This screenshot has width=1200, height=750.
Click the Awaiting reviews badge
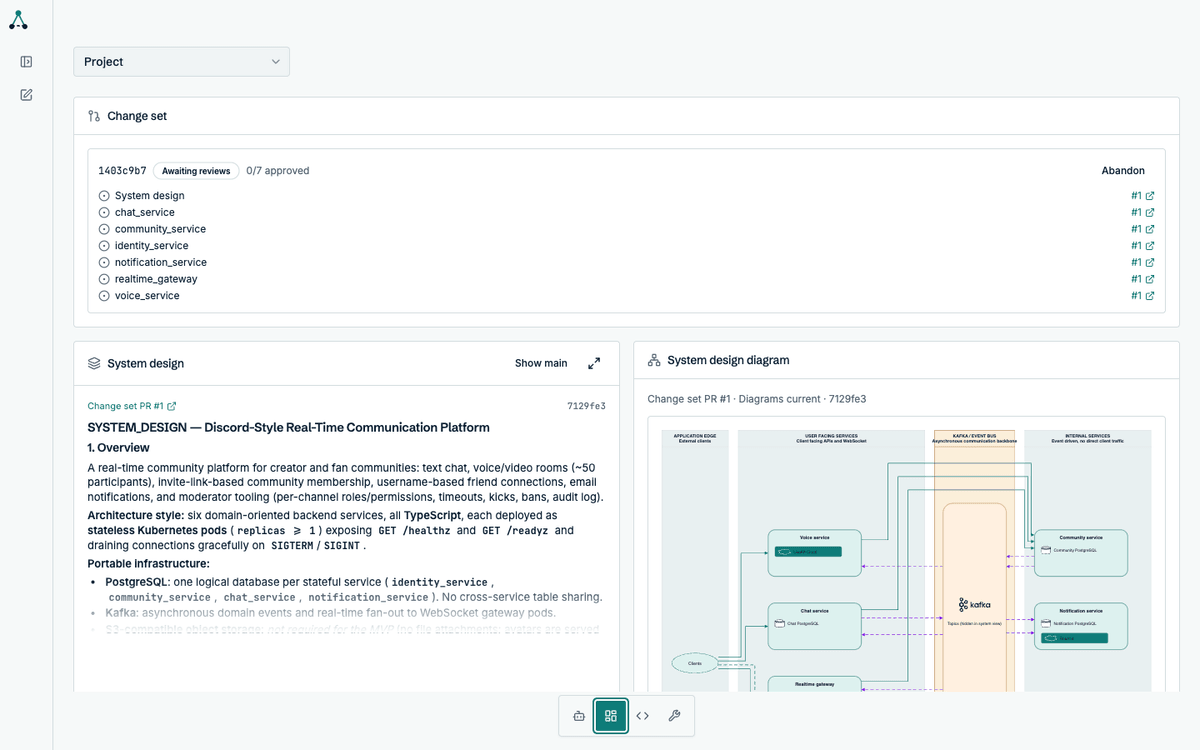tap(196, 171)
